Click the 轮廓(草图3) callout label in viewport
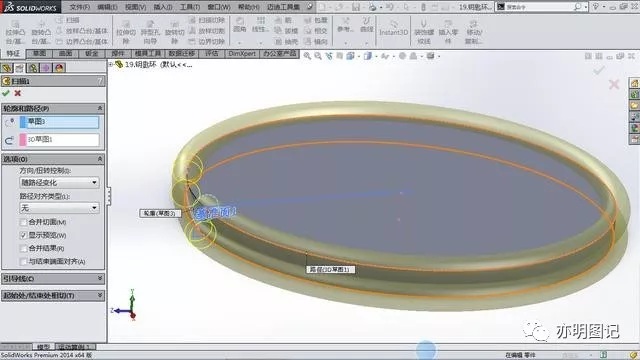This screenshot has width=640, height=360. pyautogui.click(x=160, y=213)
